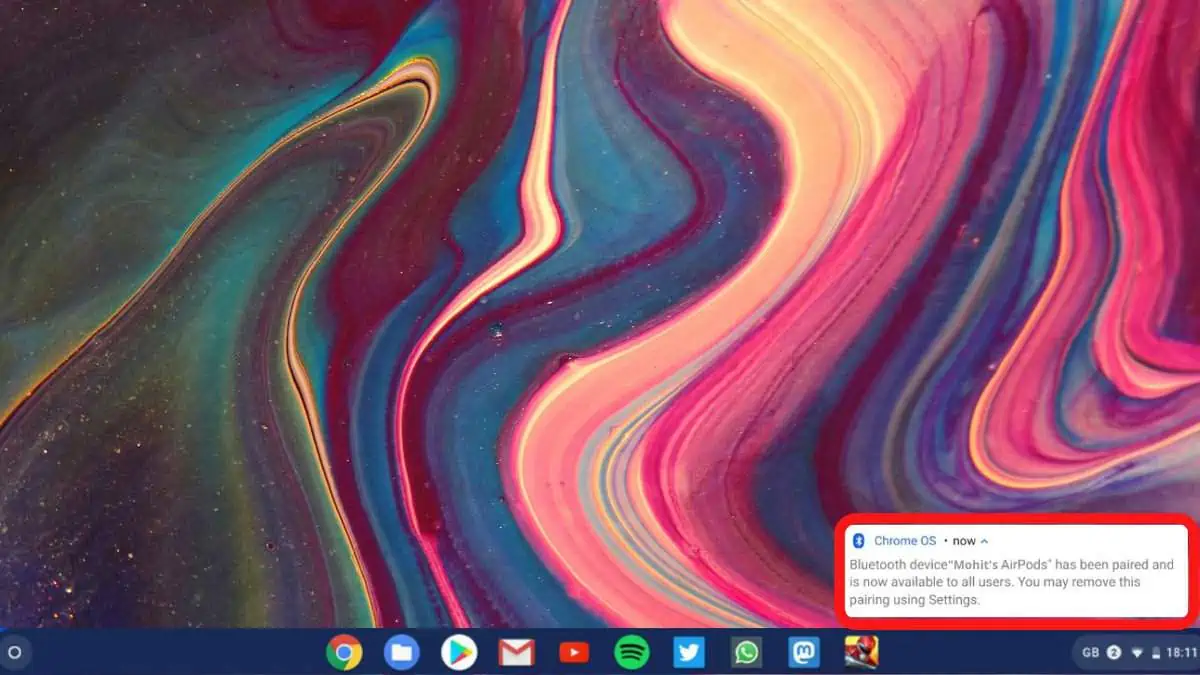
Task: Open Twitter app
Action: pyautogui.click(x=689, y=653)
